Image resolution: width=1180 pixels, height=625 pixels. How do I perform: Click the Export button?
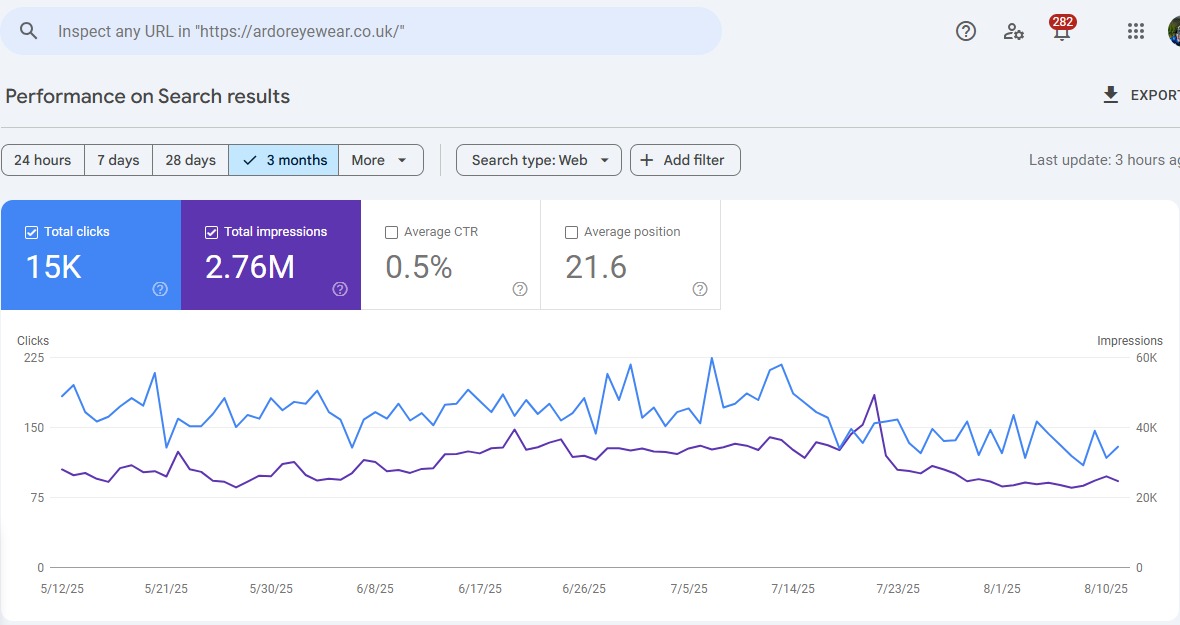coord(1140,95)
